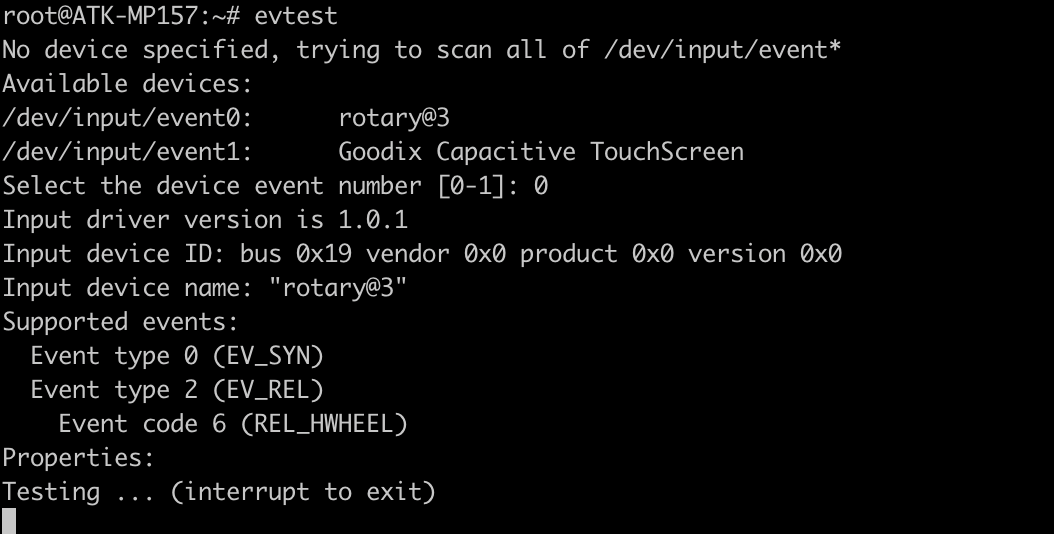
Task: Click the 'version 0x0' text in the ID line
Action: pos(764,254)
